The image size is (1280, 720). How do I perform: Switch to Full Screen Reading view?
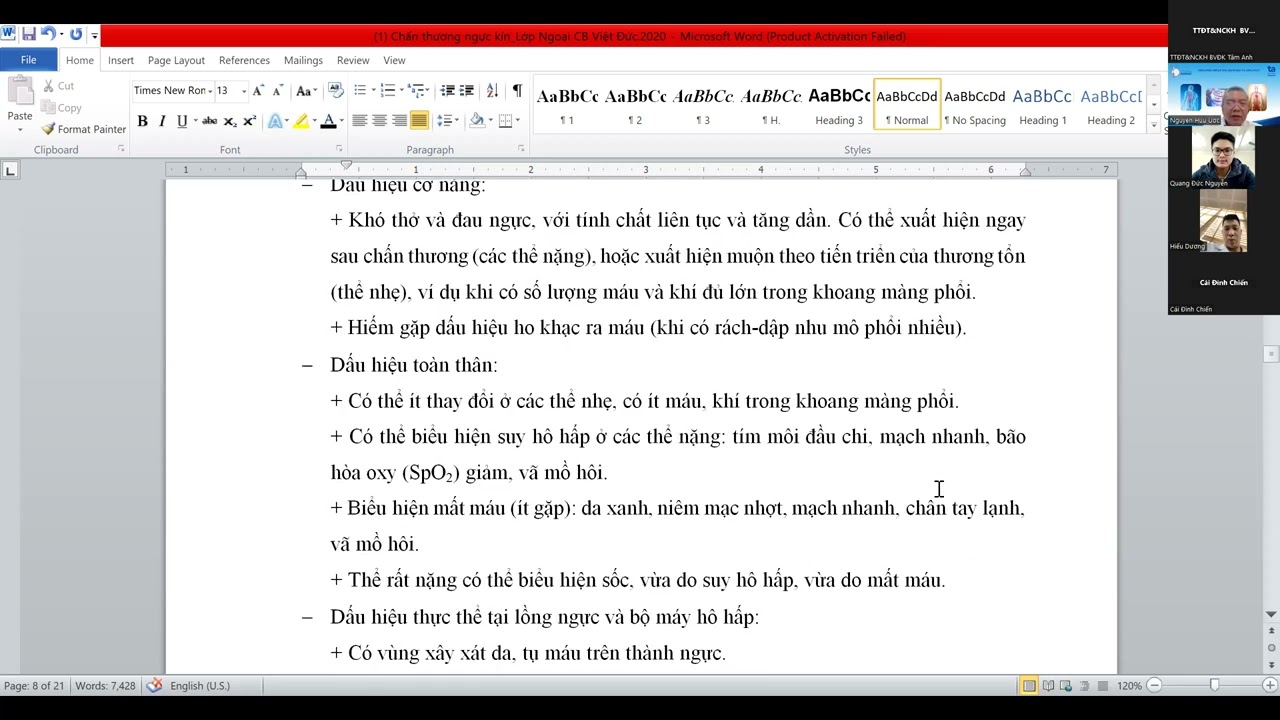(x=1047, y=686)
